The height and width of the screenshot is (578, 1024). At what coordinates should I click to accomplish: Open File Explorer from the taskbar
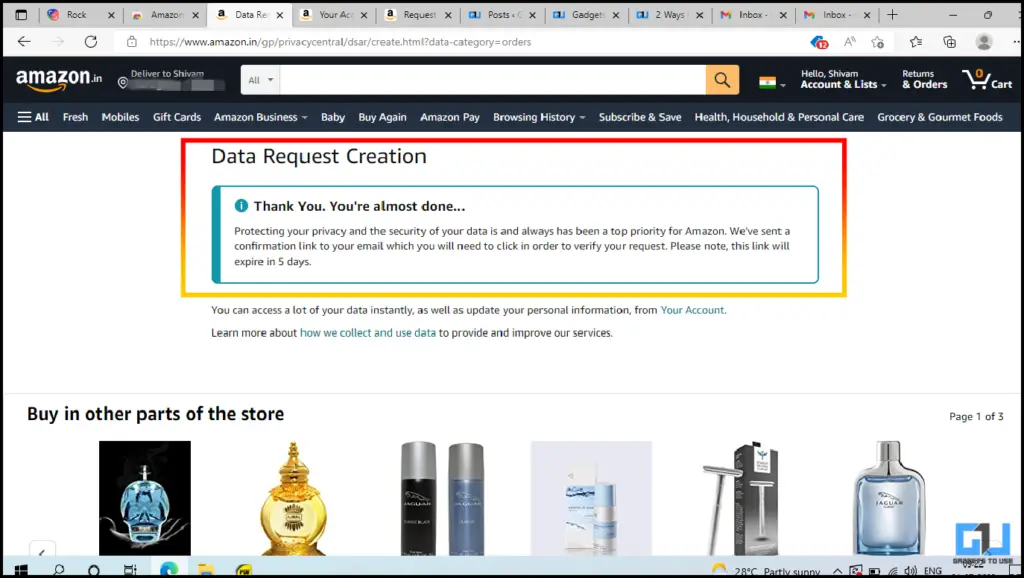(x=206, y=570)
